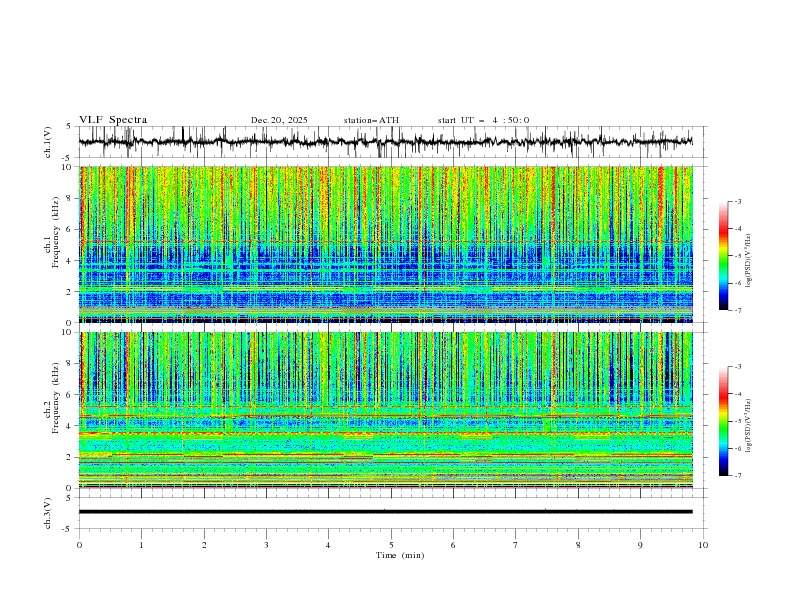This screenshot has width=792, height=612.
Task: Click the ch.3(V) axis label at bottom left
Action: [x=50, y=512]
